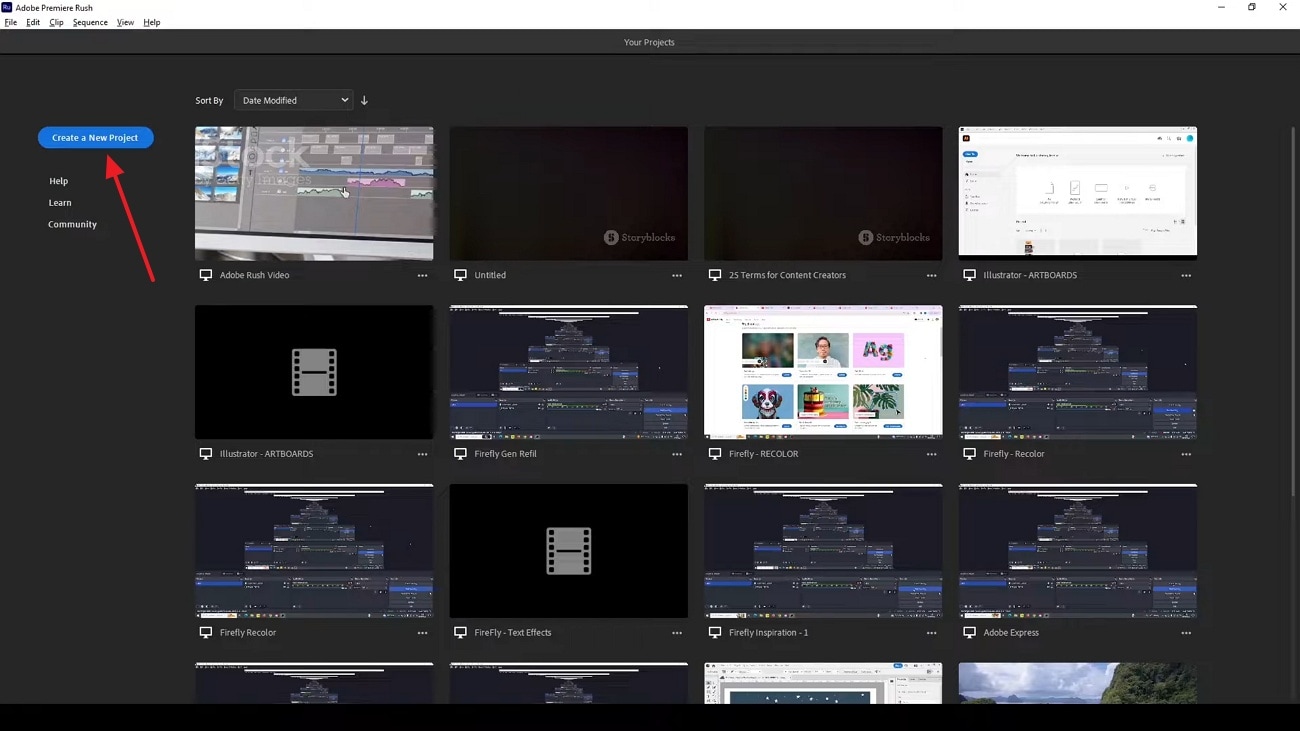Screen dimensions: 1300x731
Task: Click the Premiere Rush logo in the title bar
Action: (8, 7)
